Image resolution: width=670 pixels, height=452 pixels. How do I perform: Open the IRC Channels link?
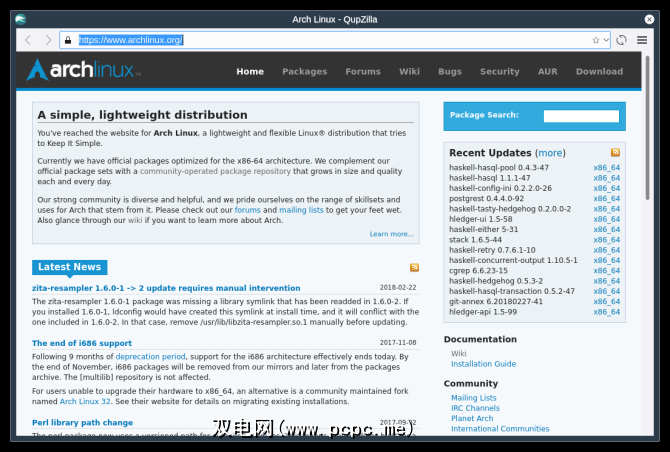pyautogui.click(x=475, y=408)
